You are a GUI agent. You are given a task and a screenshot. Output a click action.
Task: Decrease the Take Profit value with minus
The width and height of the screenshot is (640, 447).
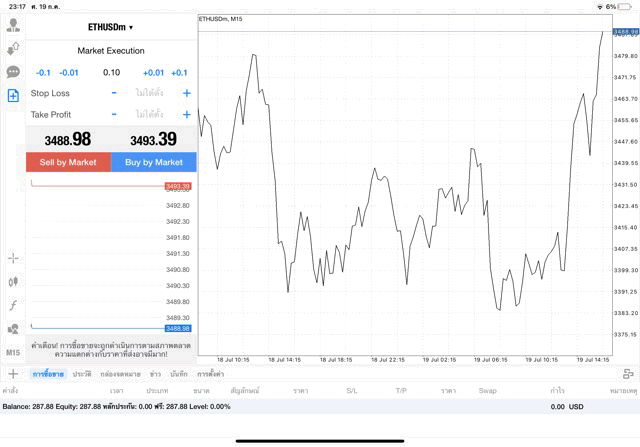click(x=113, y=115)
